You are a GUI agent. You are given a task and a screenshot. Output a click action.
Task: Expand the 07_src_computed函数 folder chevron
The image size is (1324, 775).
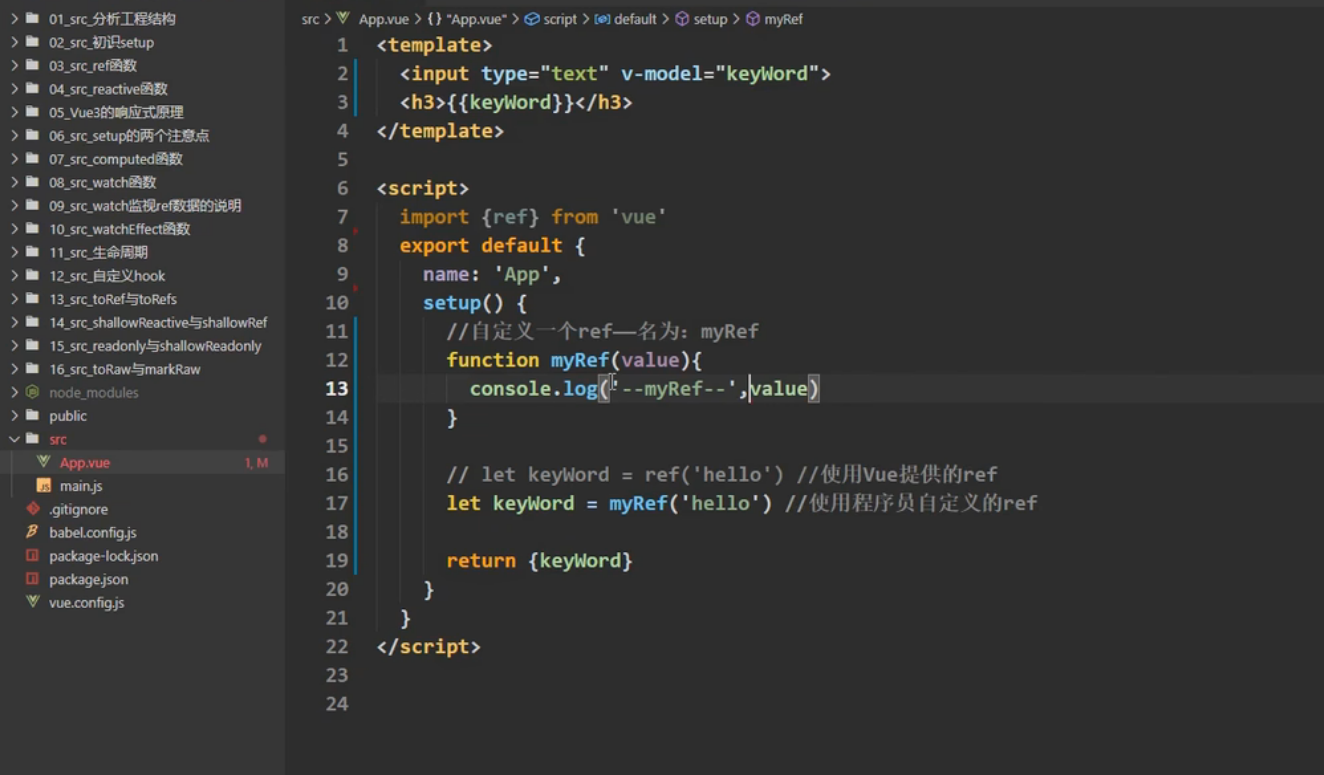[14, 159]
